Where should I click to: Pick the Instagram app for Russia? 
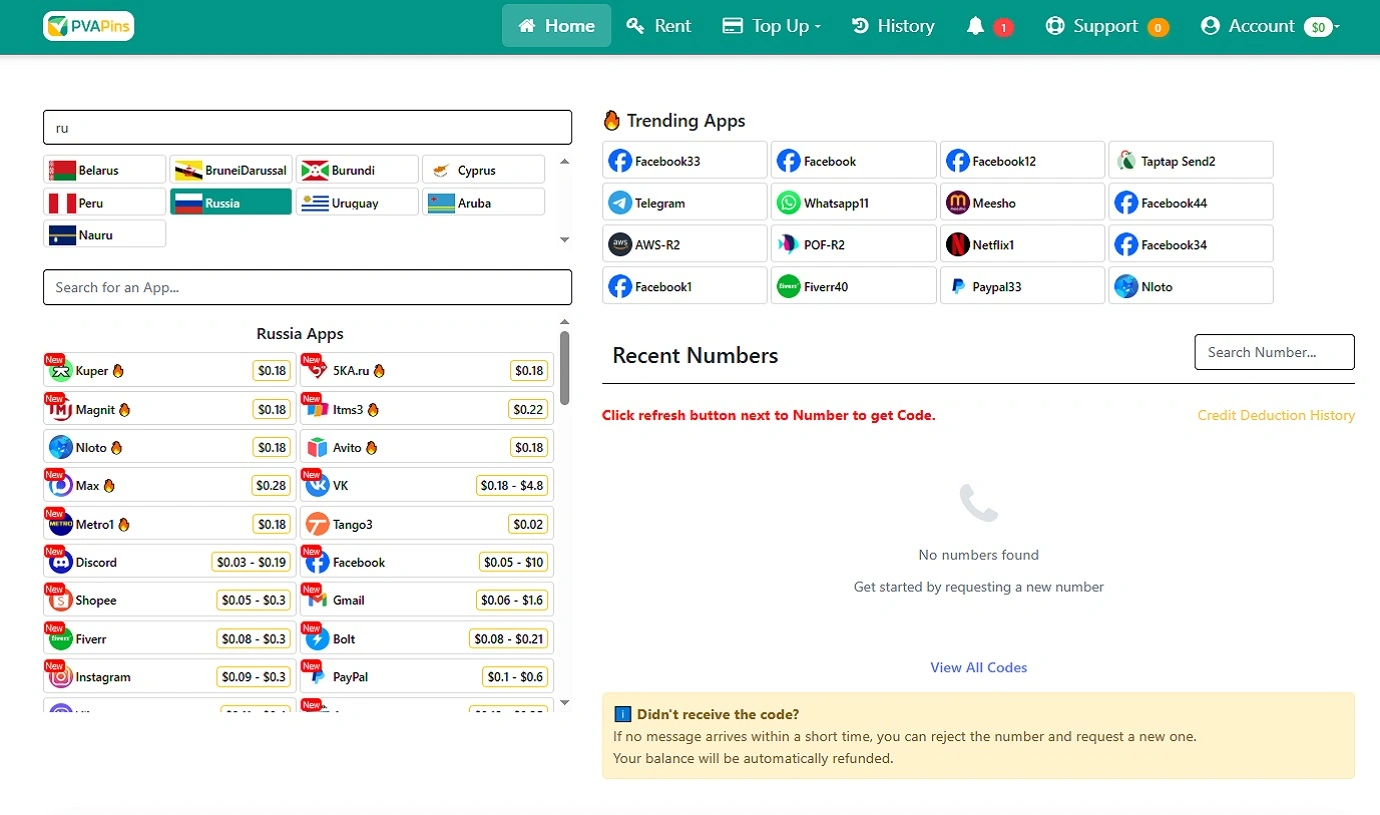170,677
